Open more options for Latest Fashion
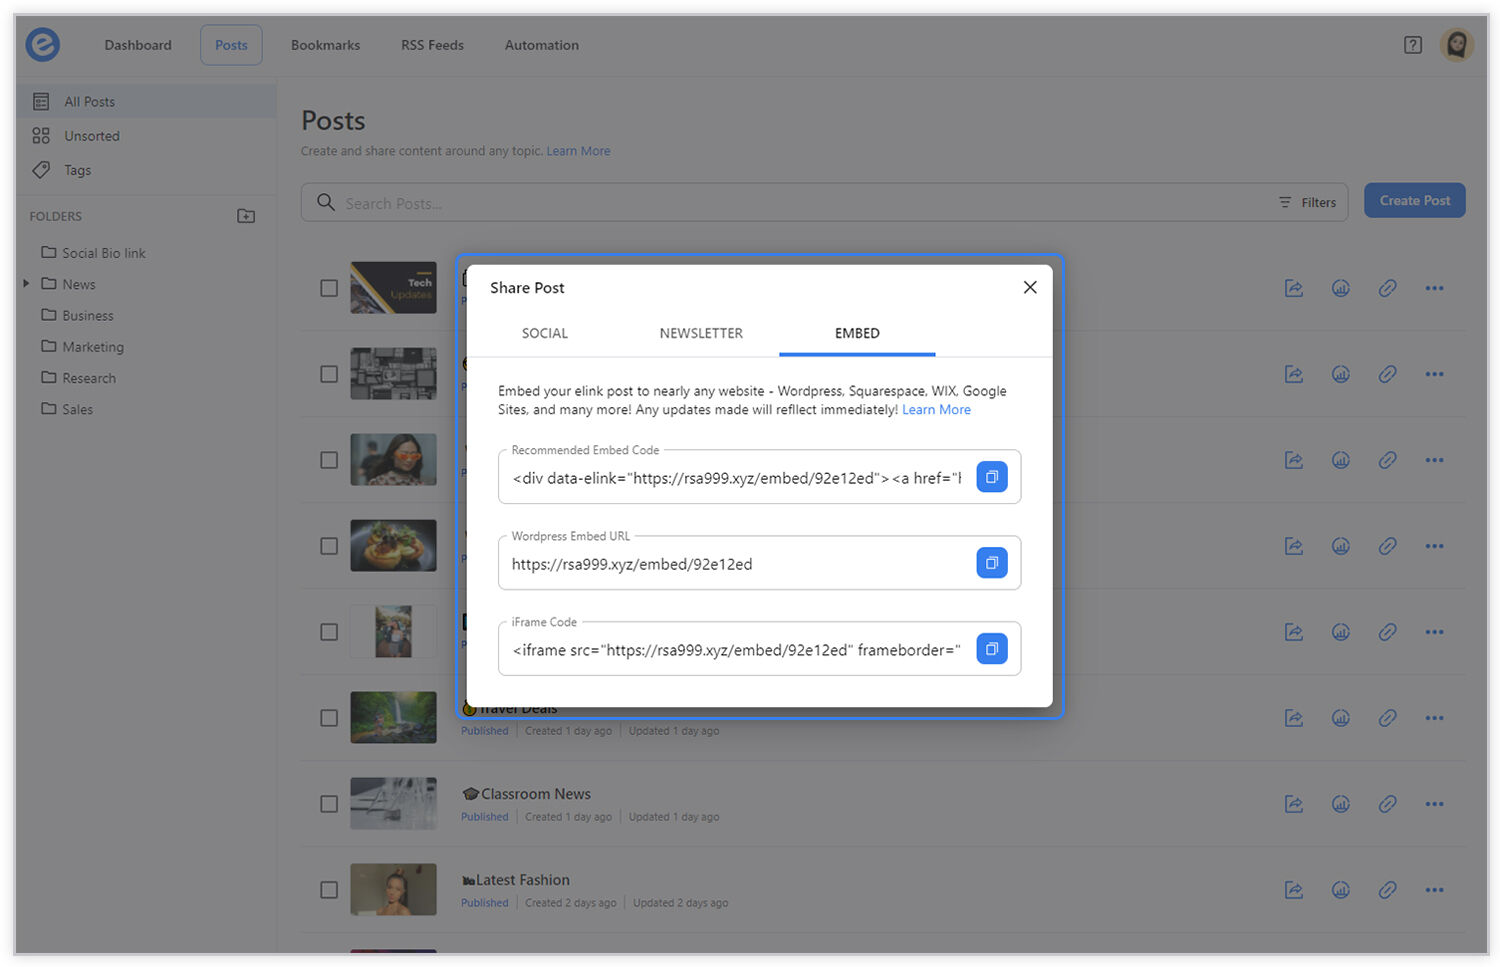This screenshot has height=967, width=1500. coord(1434,890)
